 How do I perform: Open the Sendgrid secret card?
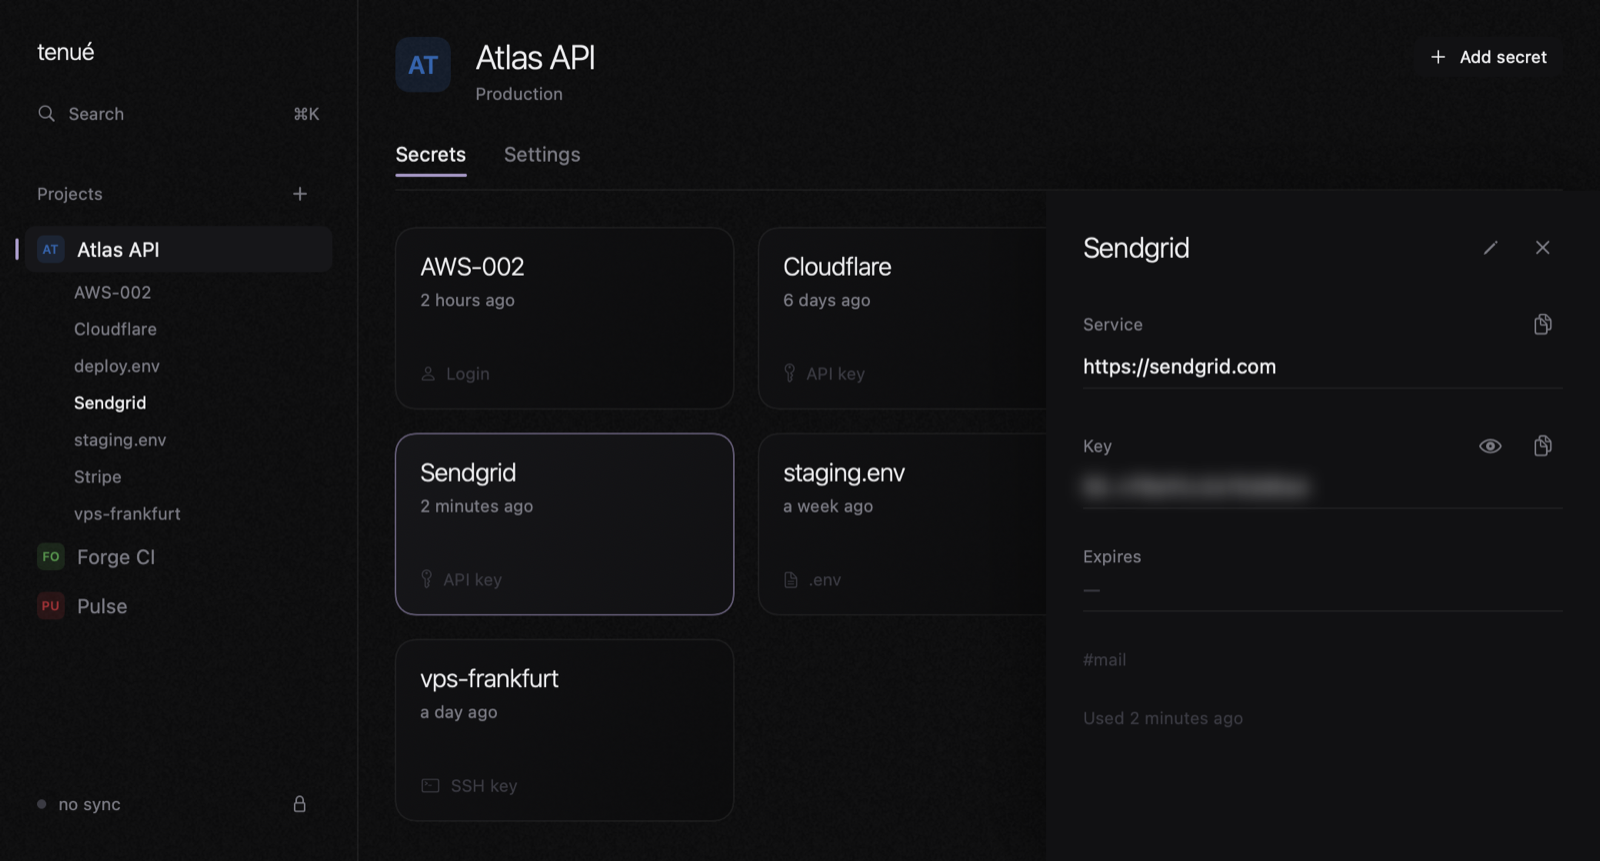point(565,524)
